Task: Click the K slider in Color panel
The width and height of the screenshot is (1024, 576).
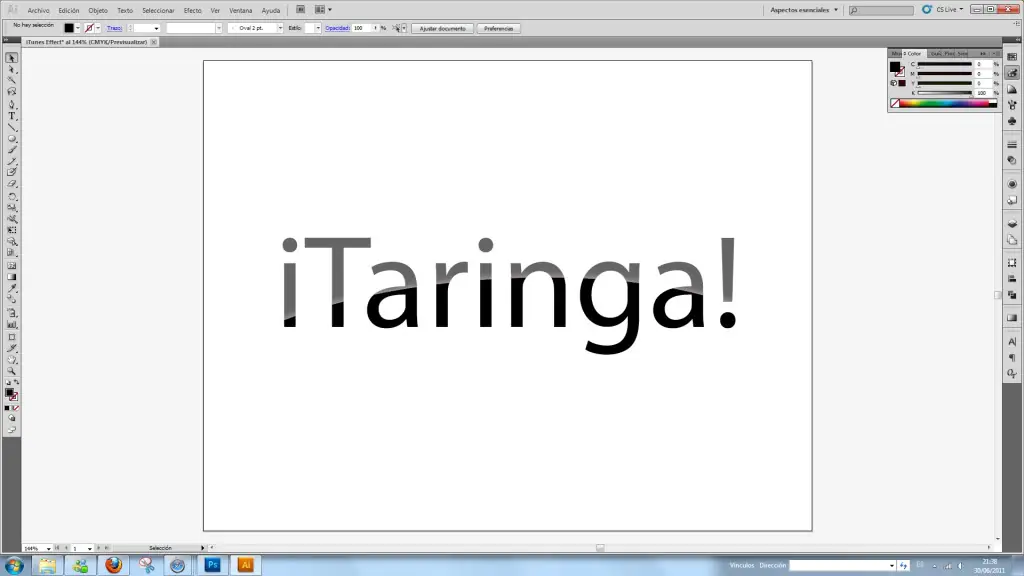Action: (944, 92)
